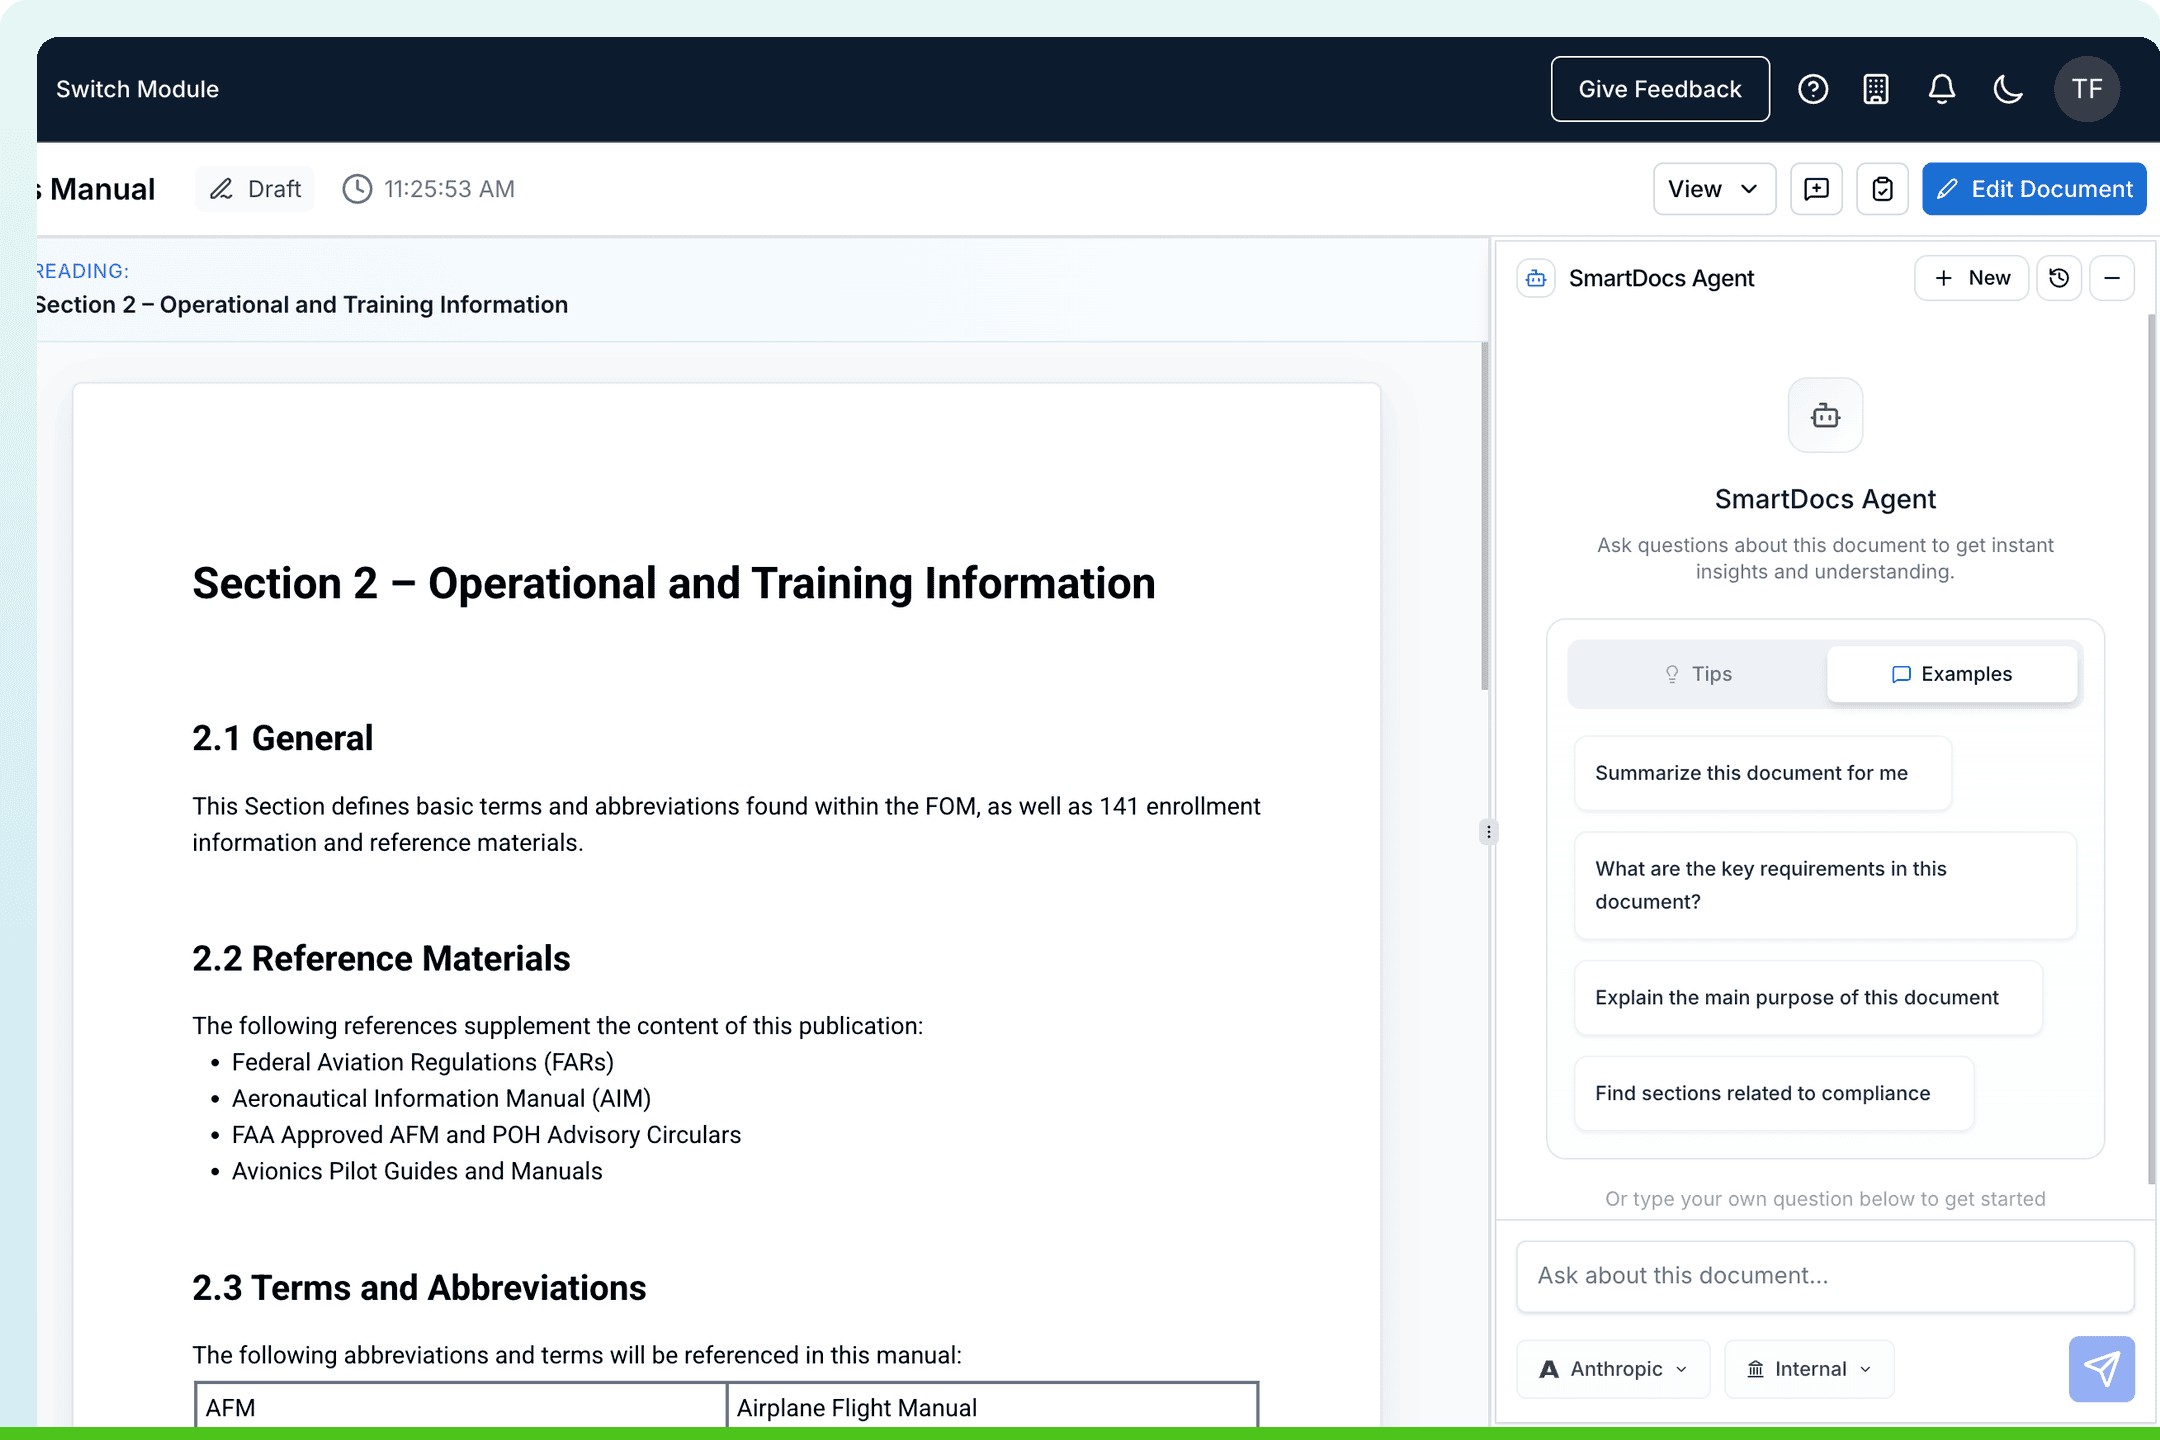This screenshot has width=2160, height=1440.
Task: Open the View dropdown
Action: [x=1714, y=189]
